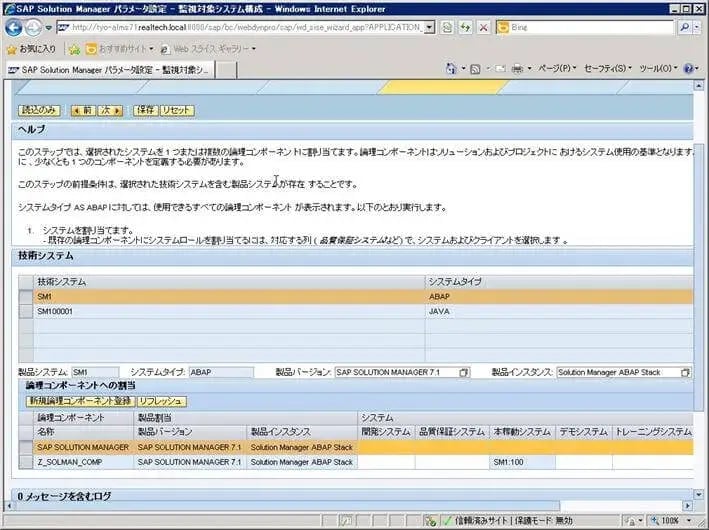Viewport: 709px width, 530px height.
Task: Open the セーフティ(S) menu
Action: (608, 68)
